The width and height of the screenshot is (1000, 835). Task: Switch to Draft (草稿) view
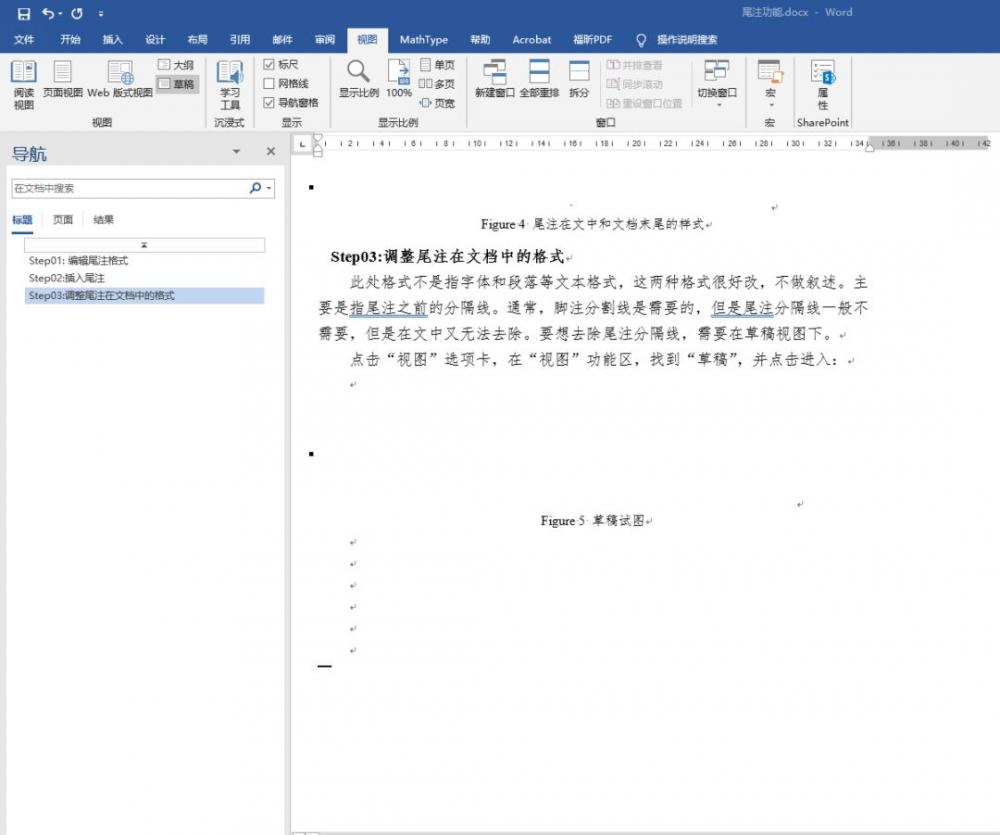[177, 84]
